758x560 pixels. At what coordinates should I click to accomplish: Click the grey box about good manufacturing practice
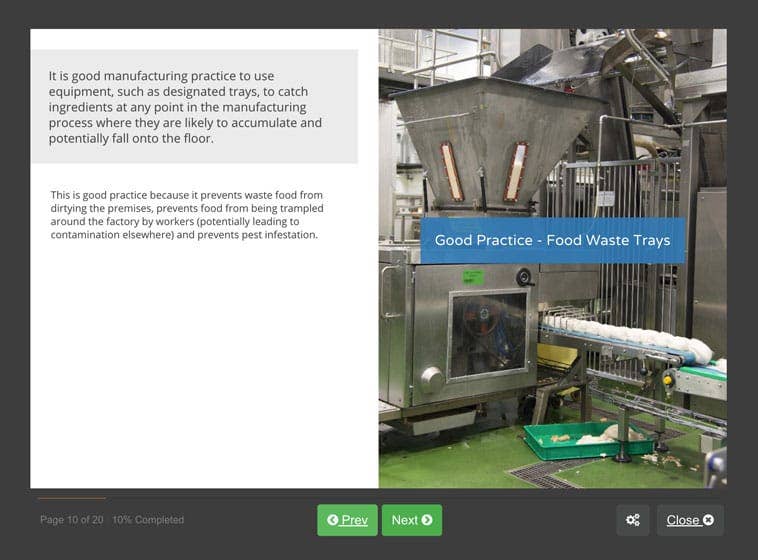[194, 106]
